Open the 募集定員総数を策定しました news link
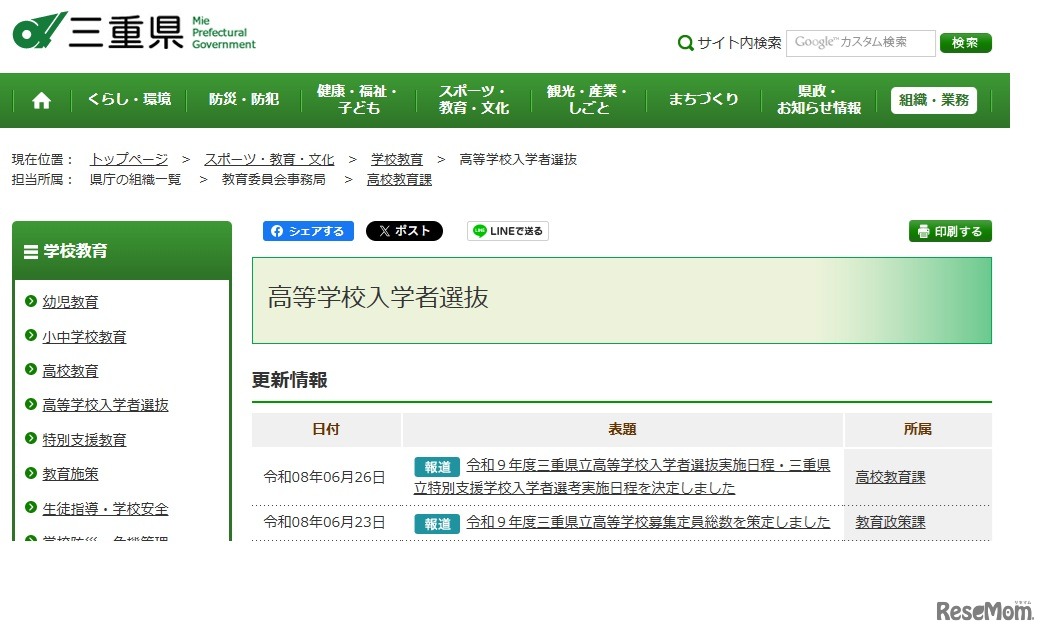Image resolution: width=1047 pixels, height=634 pixels. 648,522
